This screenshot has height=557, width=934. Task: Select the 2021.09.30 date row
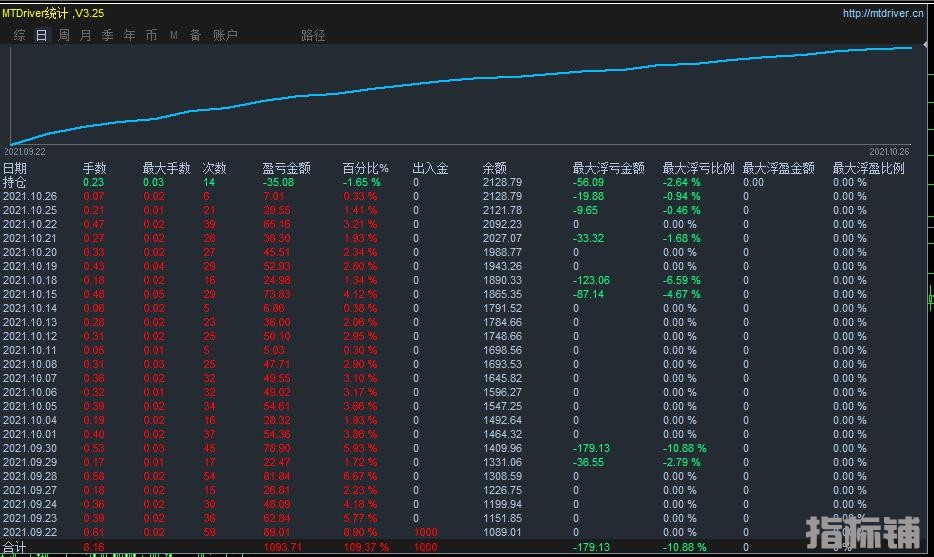coord(30,449)
